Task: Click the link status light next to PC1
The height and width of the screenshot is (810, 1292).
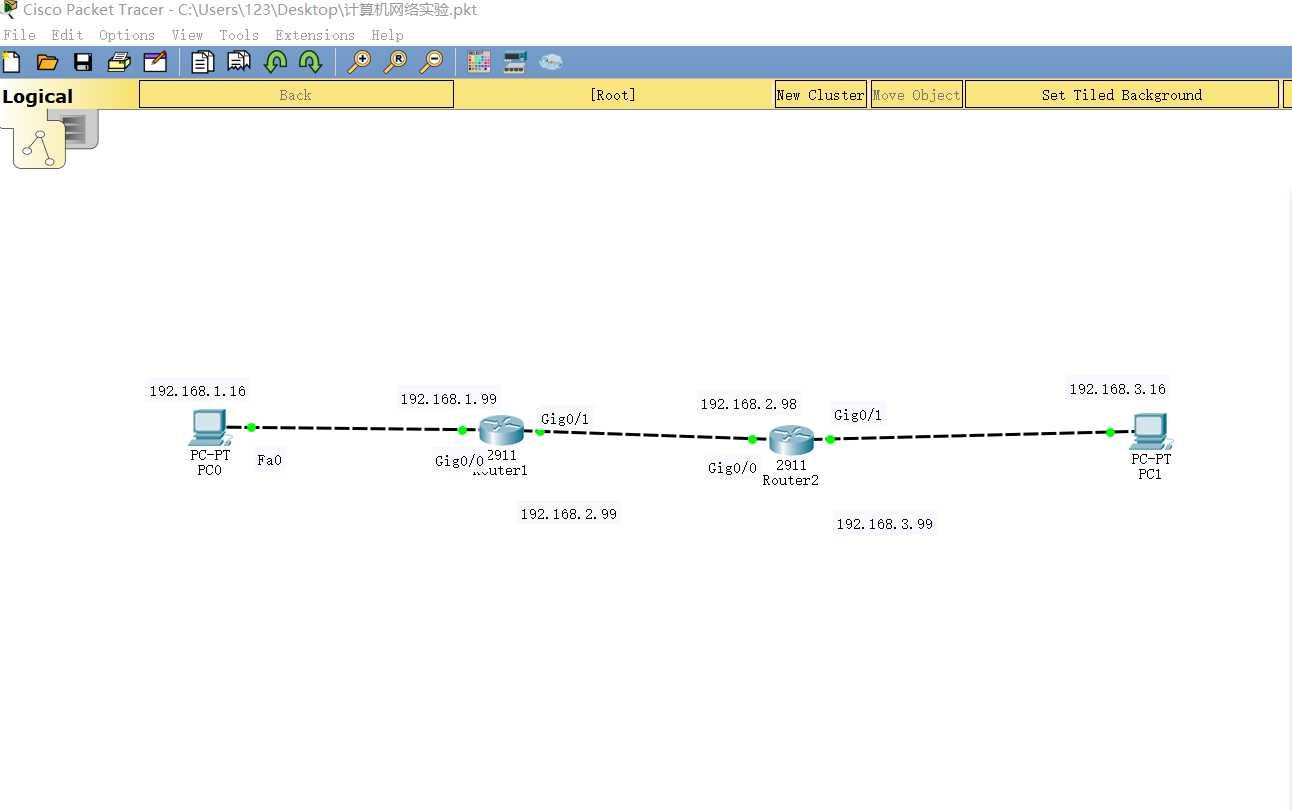Action: pyautogui.click(x=1110, y=432)
